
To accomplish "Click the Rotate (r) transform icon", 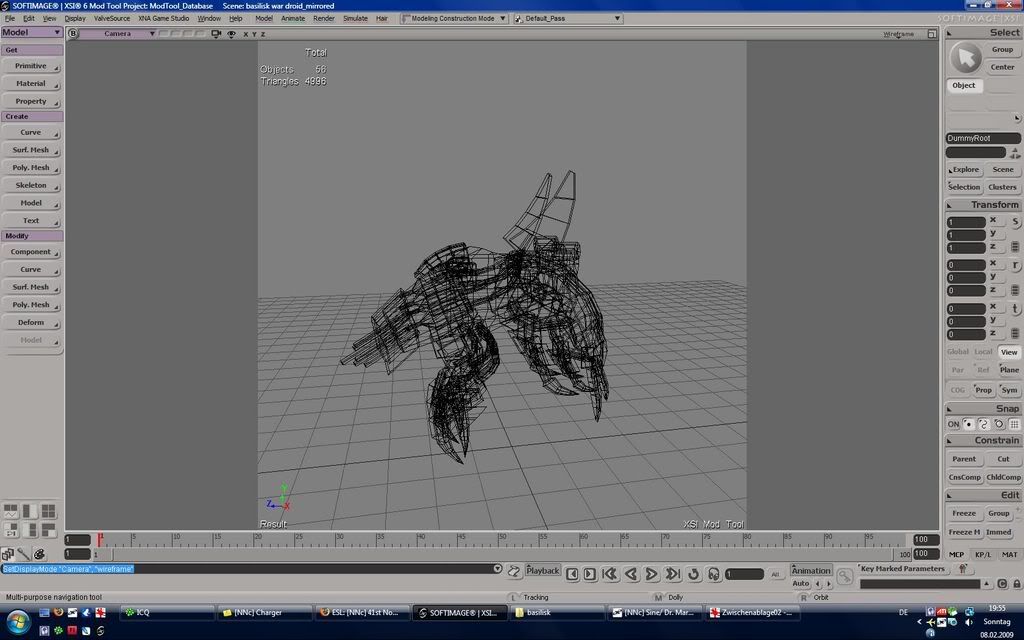I will [1016, 265].
